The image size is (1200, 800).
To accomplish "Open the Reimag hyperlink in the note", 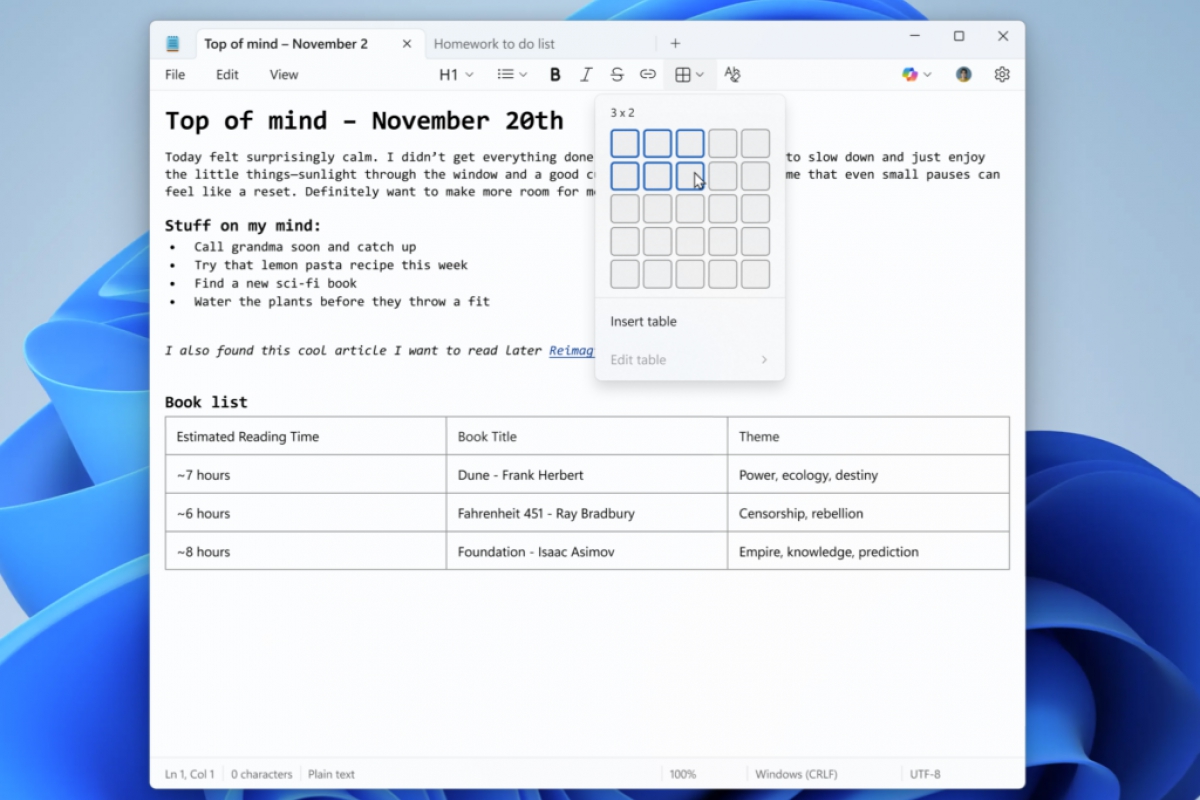I will (x=571, y=350).
